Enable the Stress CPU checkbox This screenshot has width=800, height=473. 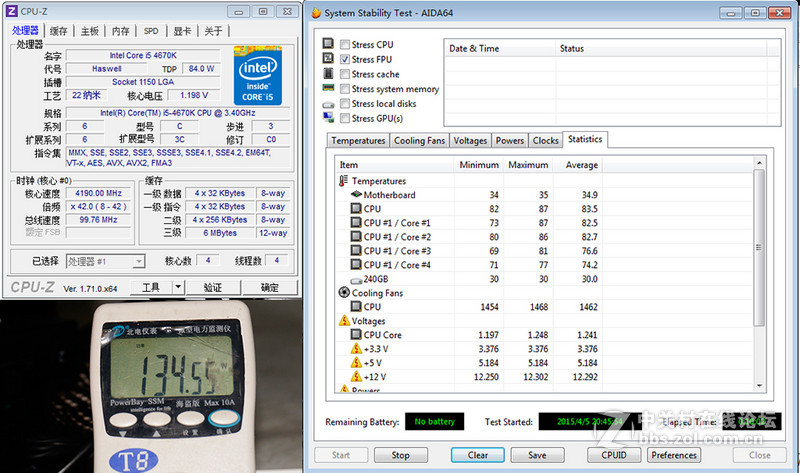point(345,45)
